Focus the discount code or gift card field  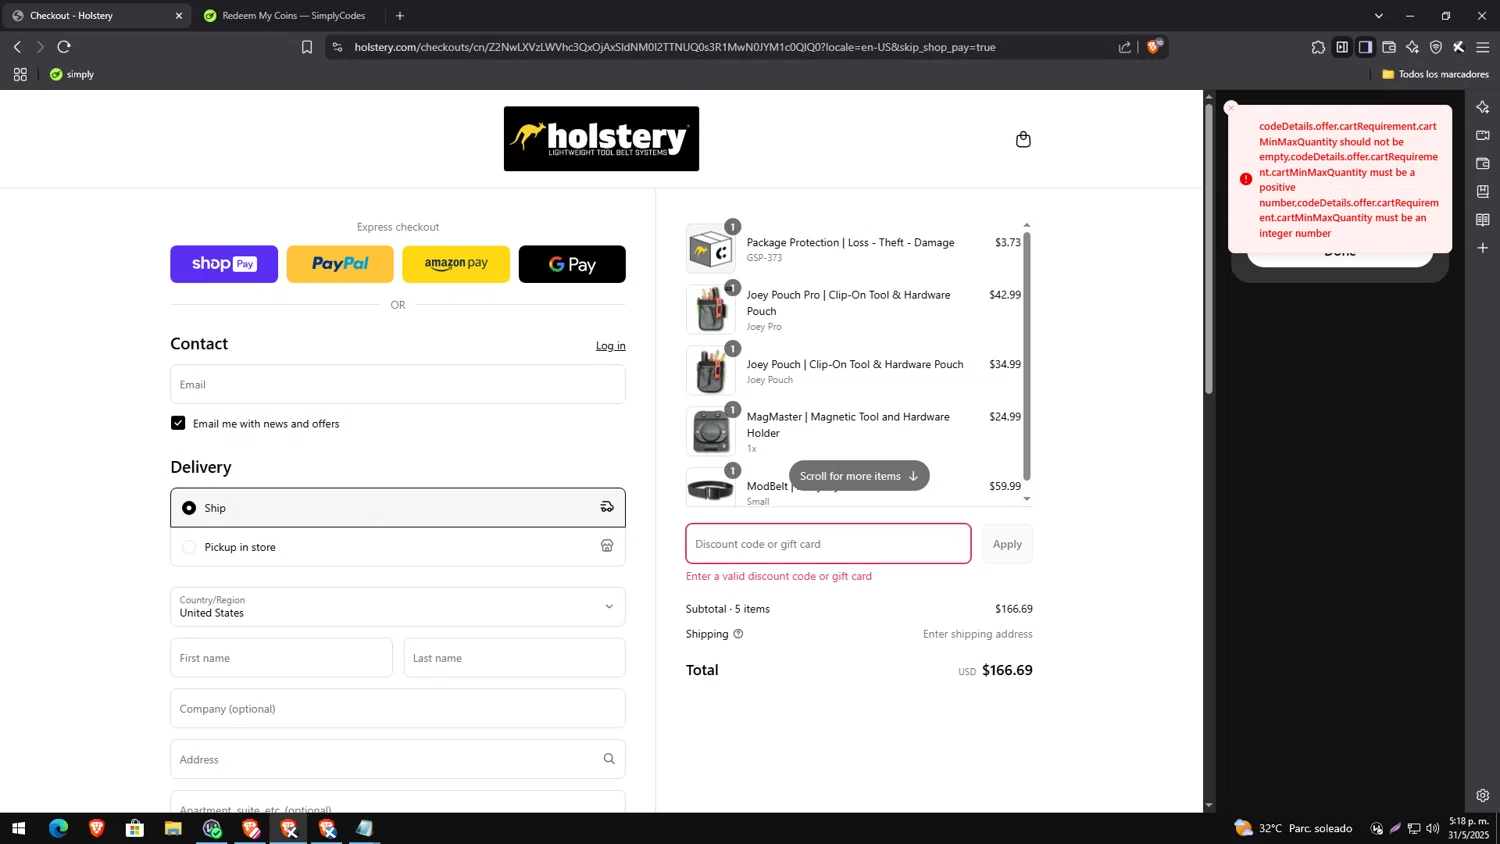828,544
